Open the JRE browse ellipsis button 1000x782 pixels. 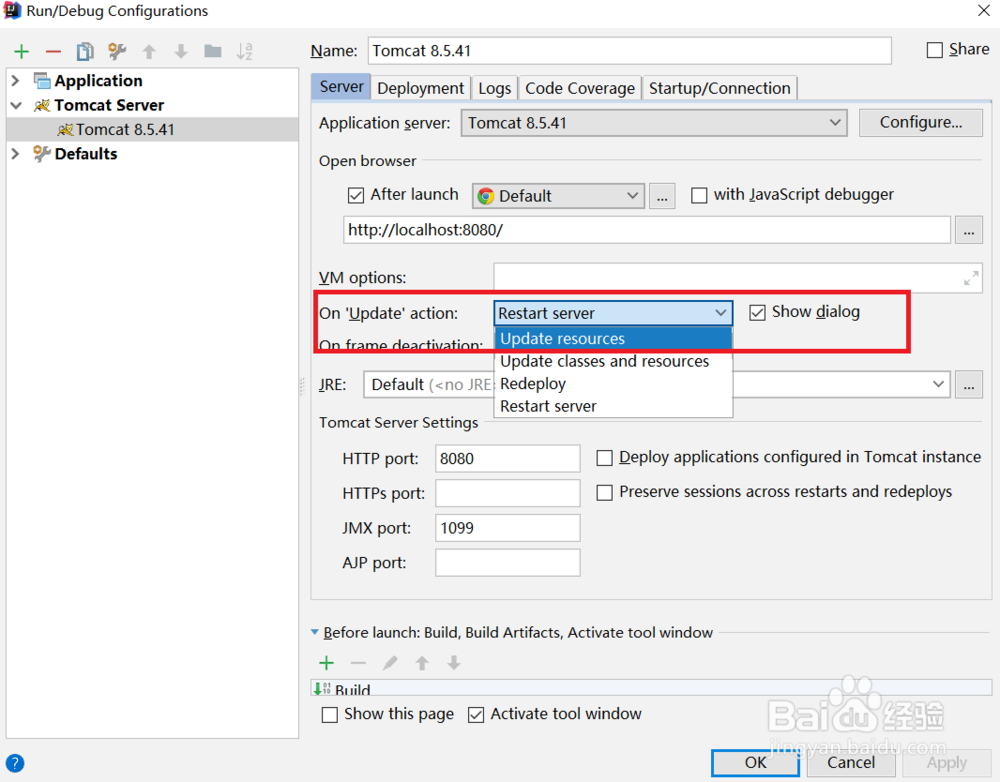click(x=969, y=385)
